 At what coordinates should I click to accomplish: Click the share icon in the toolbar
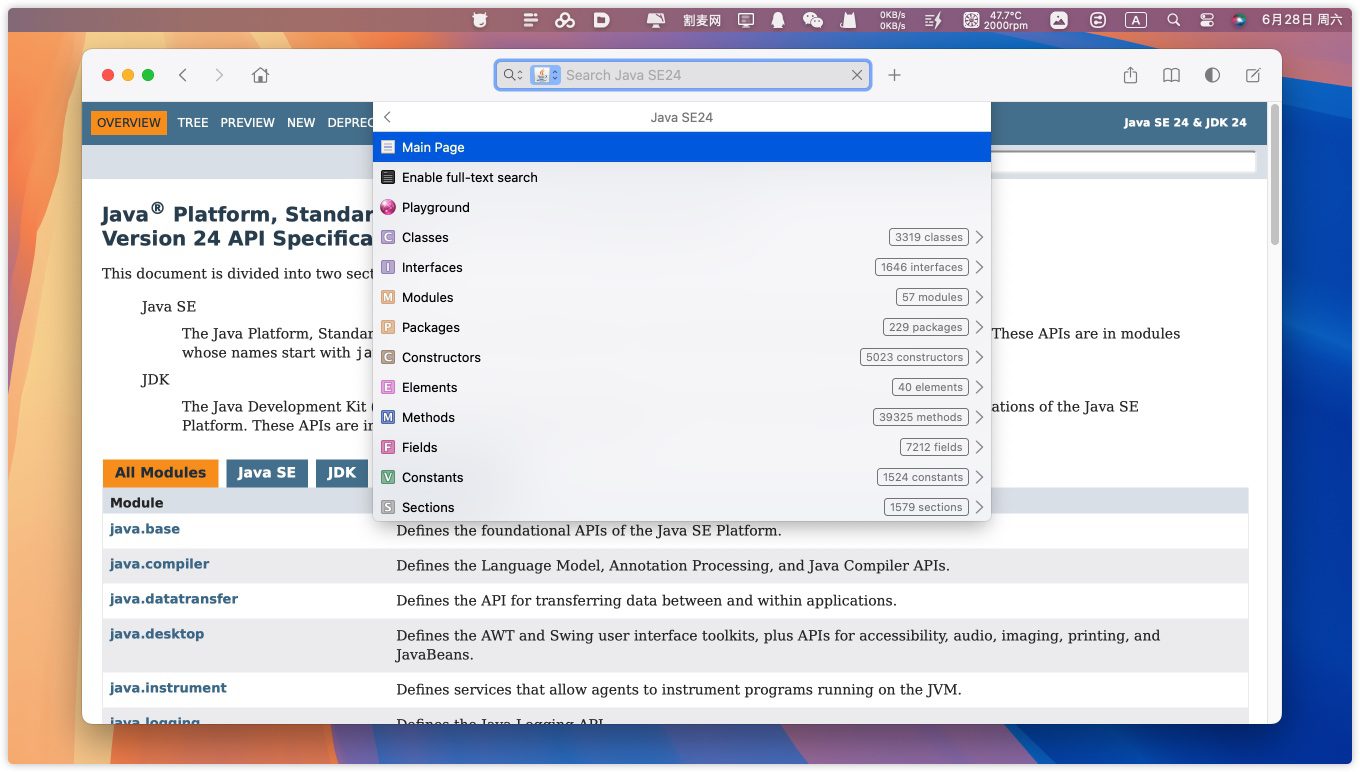(1130, 75)
